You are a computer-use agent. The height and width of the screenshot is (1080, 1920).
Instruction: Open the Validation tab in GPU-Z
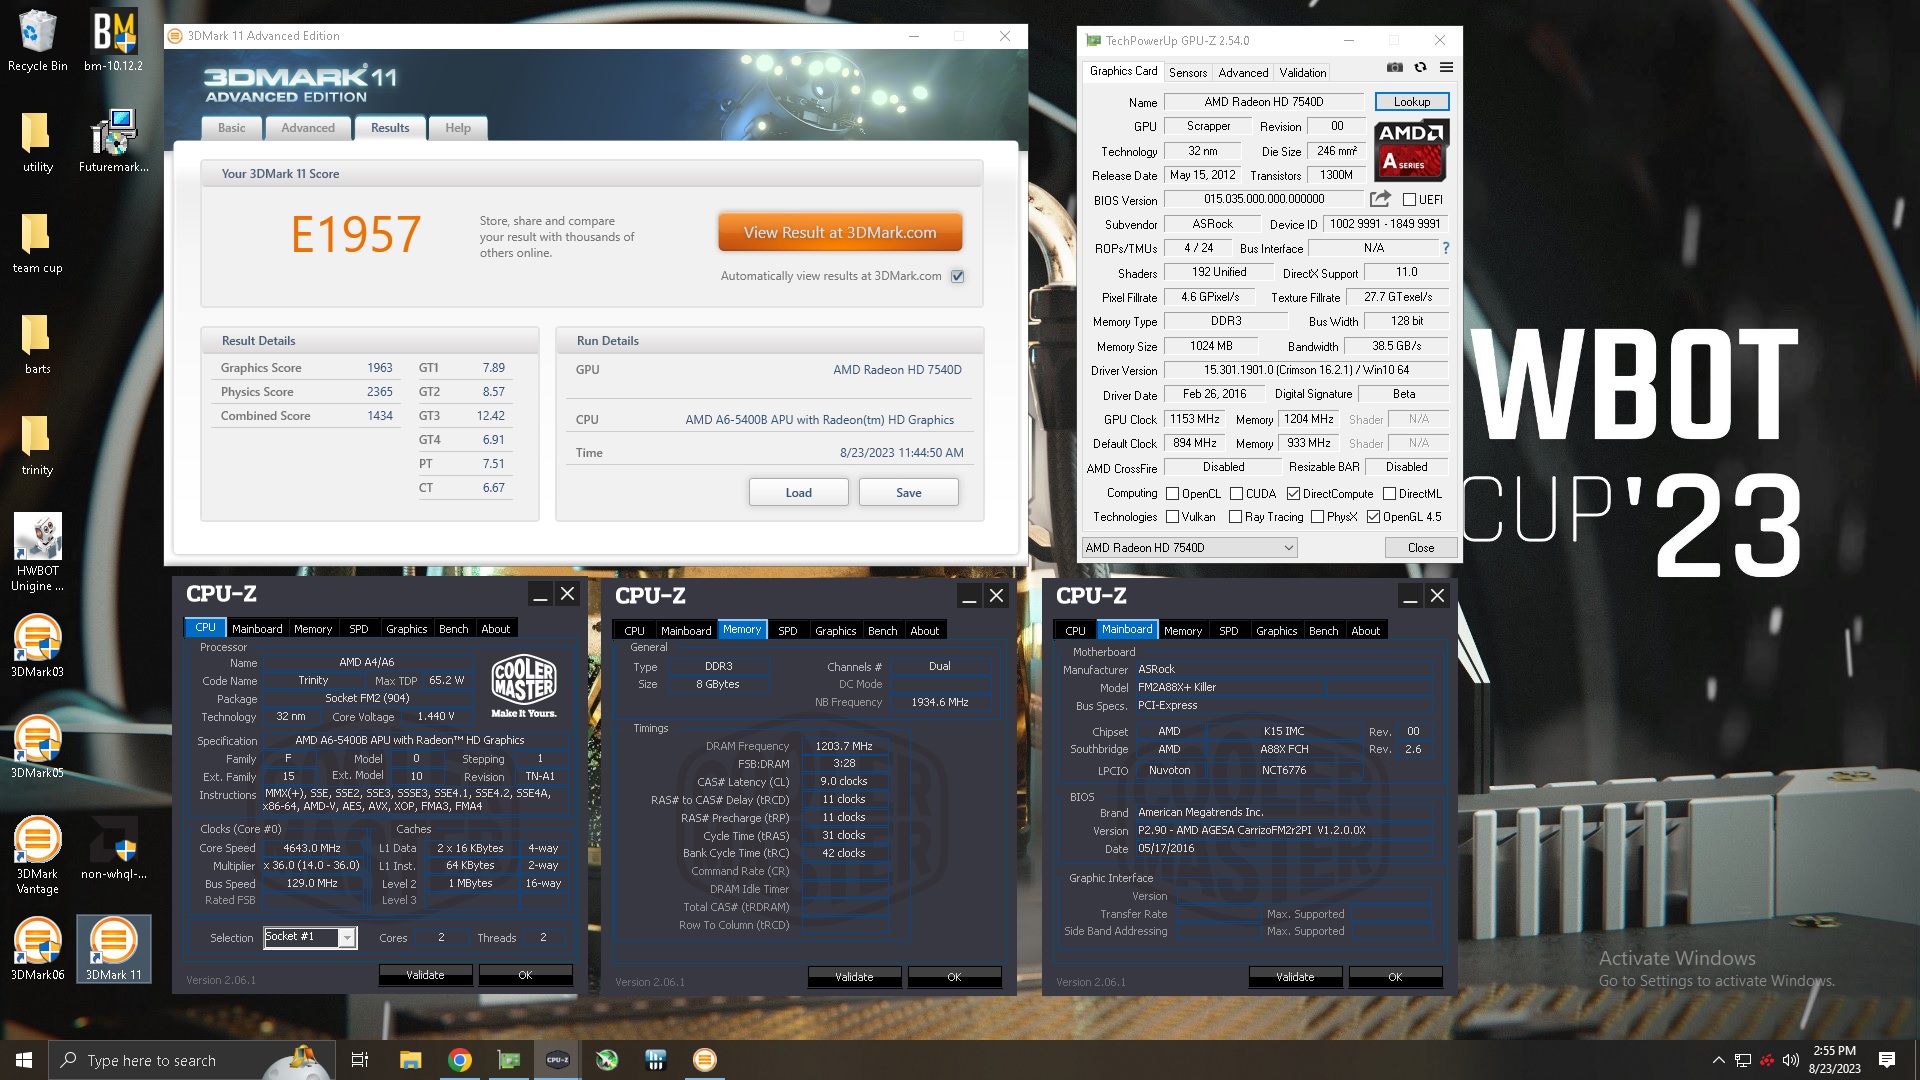coord(1303,72)
